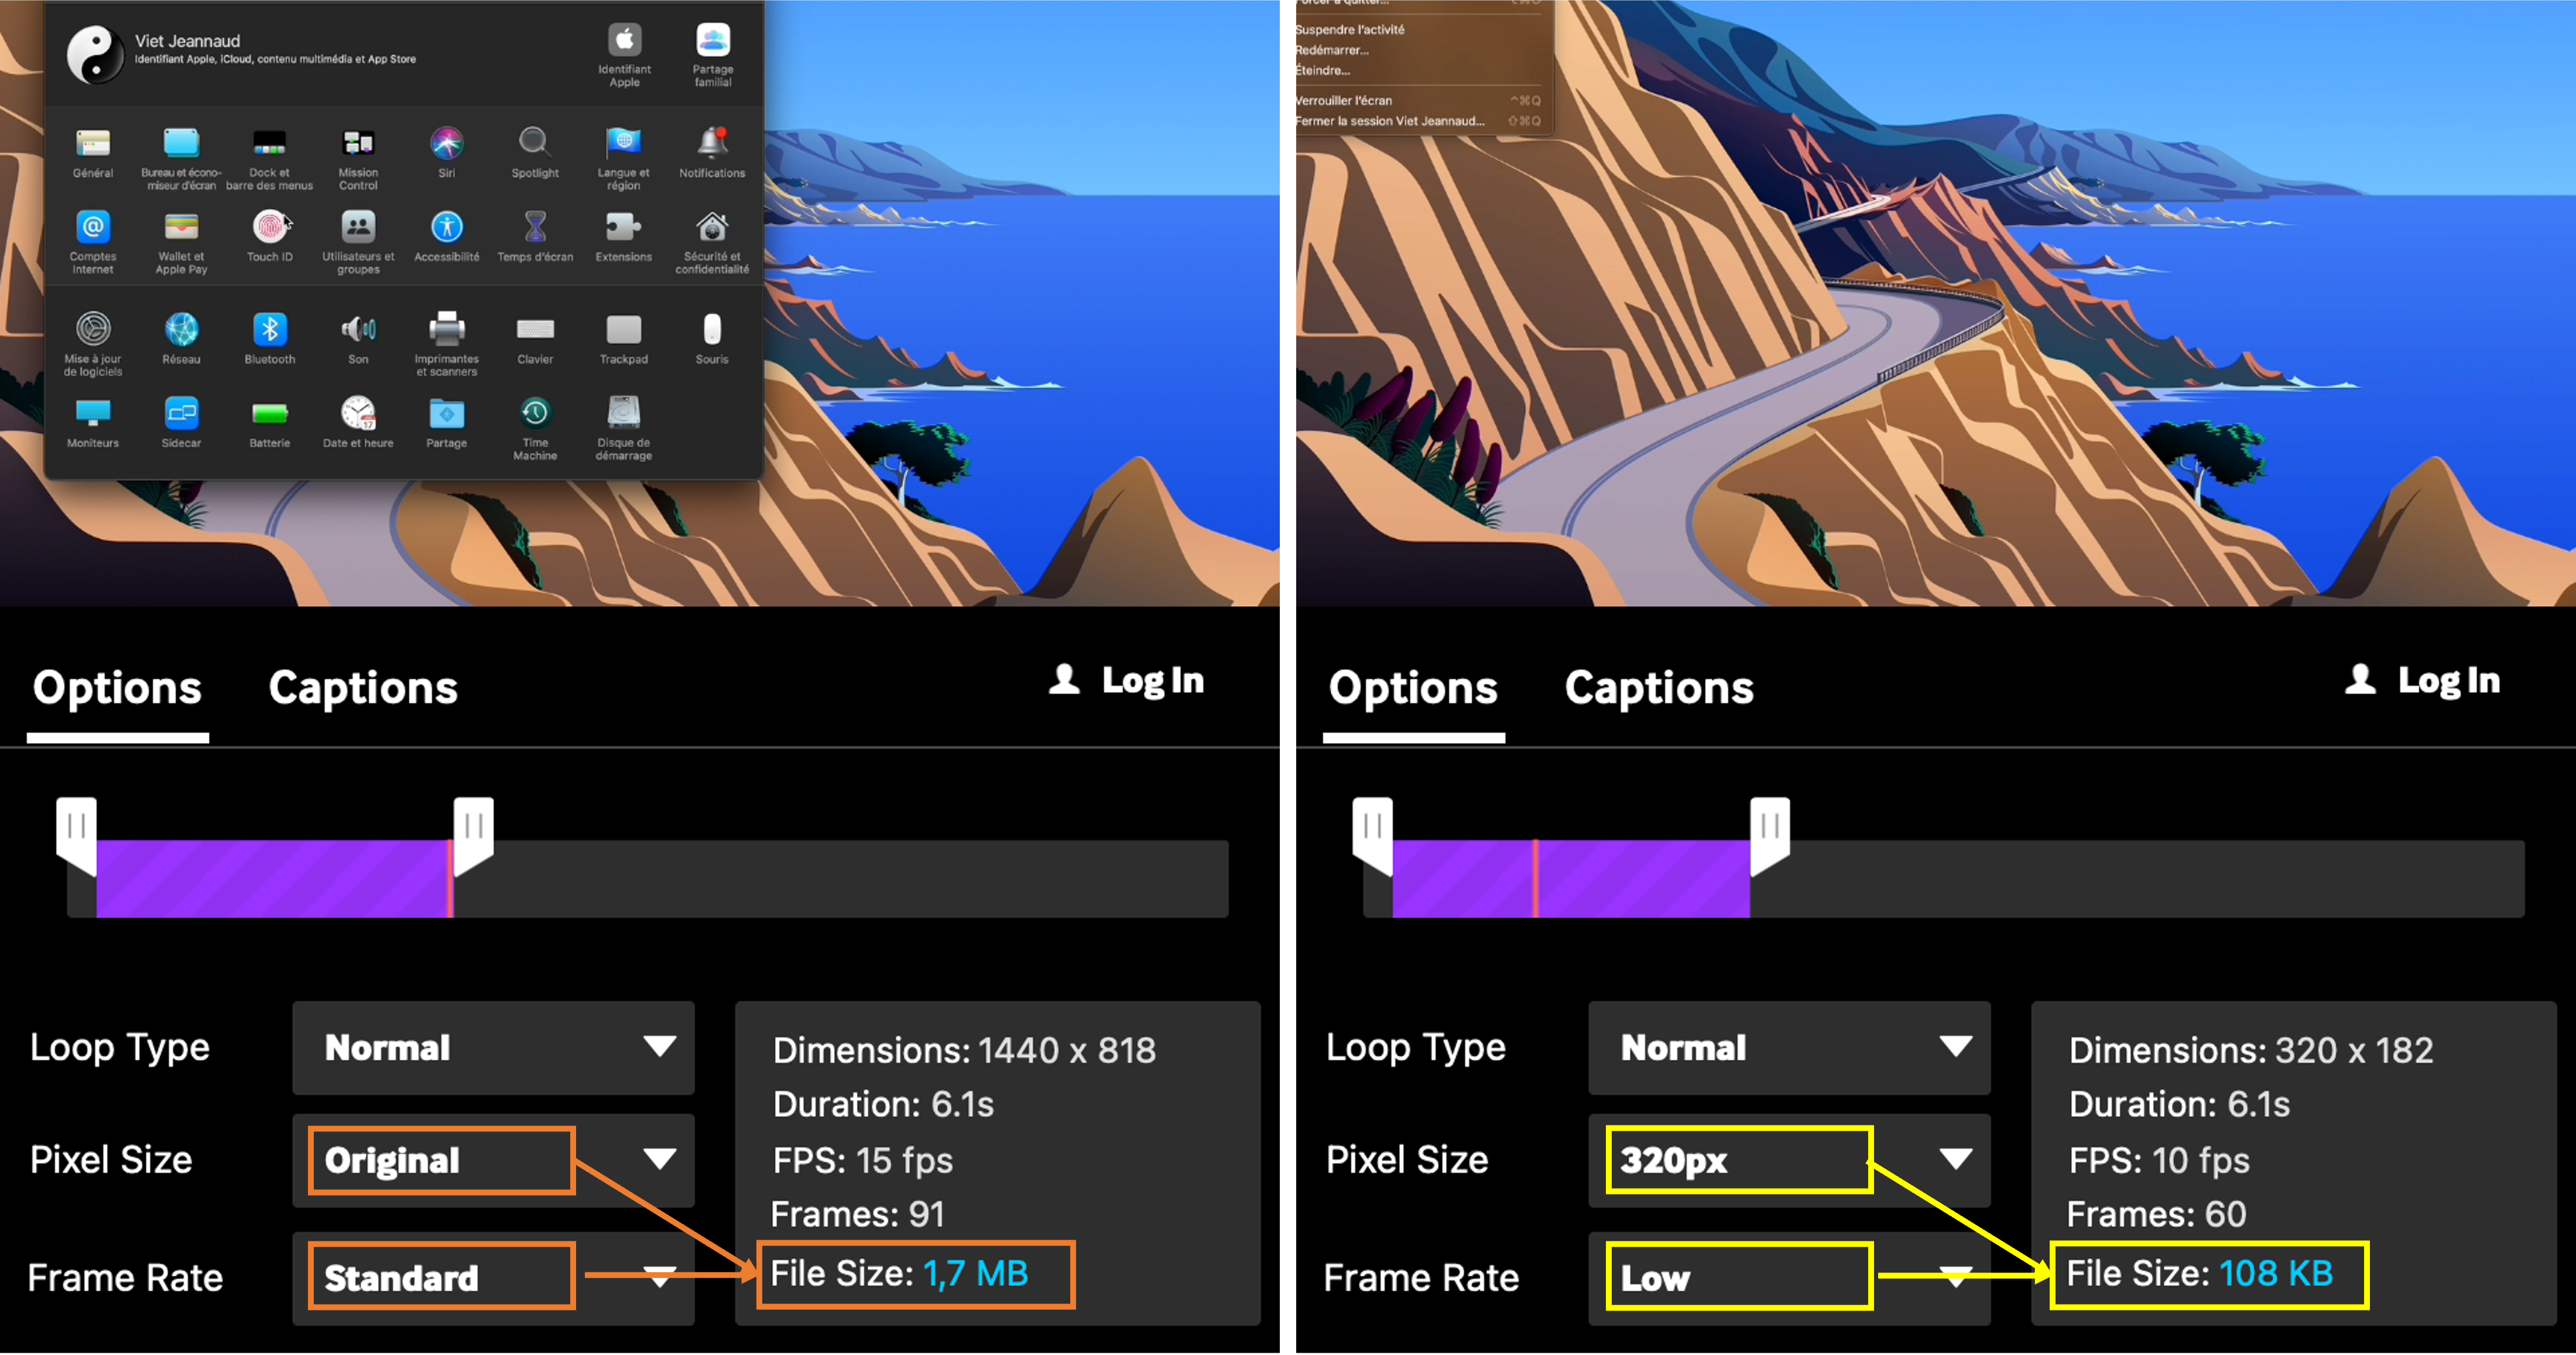Switch to left Captions tab
Screen dimensions: 2576x1355
363,688
